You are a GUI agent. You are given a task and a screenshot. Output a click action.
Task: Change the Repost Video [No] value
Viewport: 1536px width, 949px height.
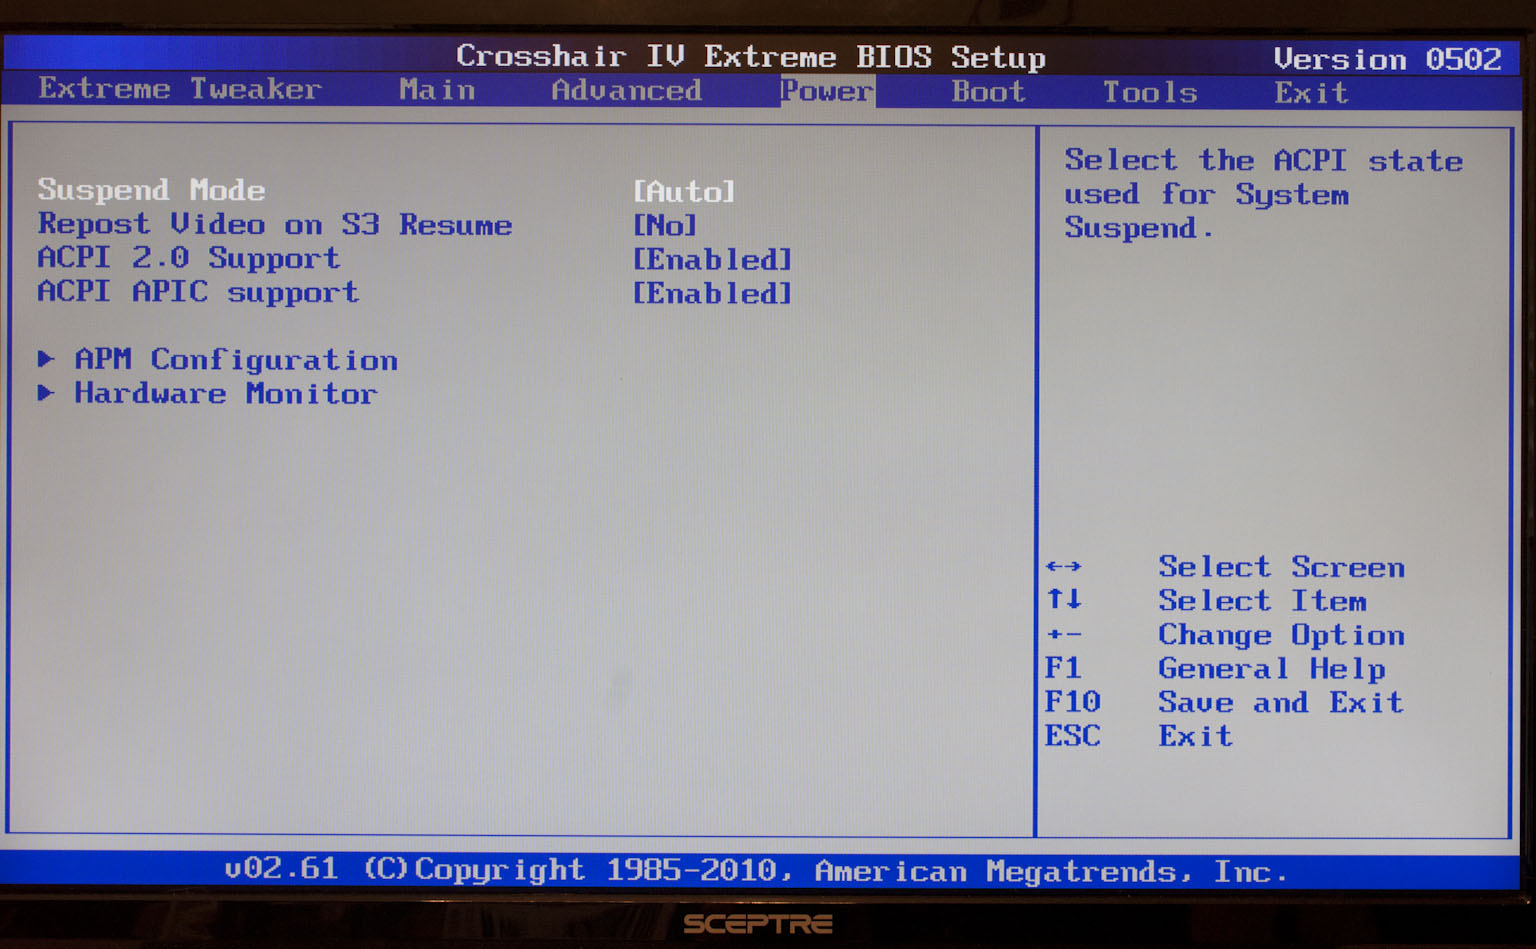[665, 225]
